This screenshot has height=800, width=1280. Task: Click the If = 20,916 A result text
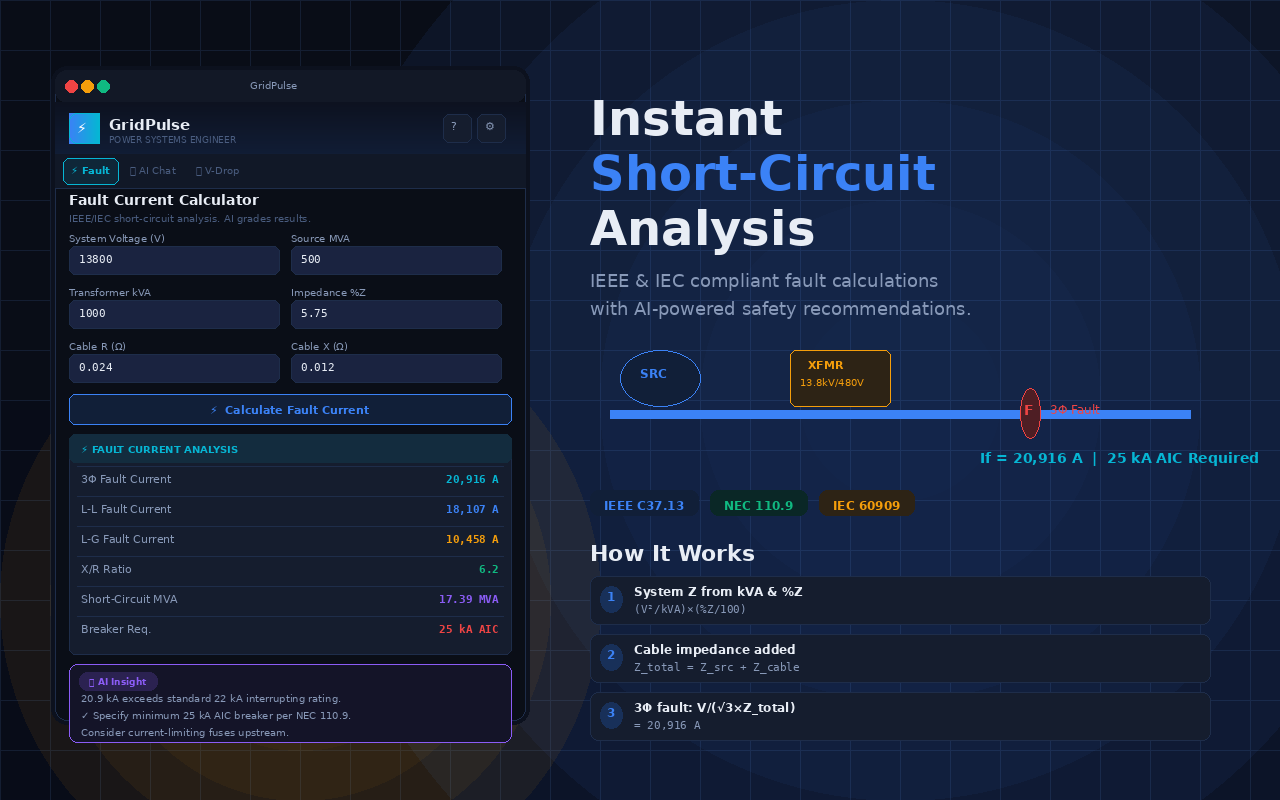click(x=1119, y=458)
